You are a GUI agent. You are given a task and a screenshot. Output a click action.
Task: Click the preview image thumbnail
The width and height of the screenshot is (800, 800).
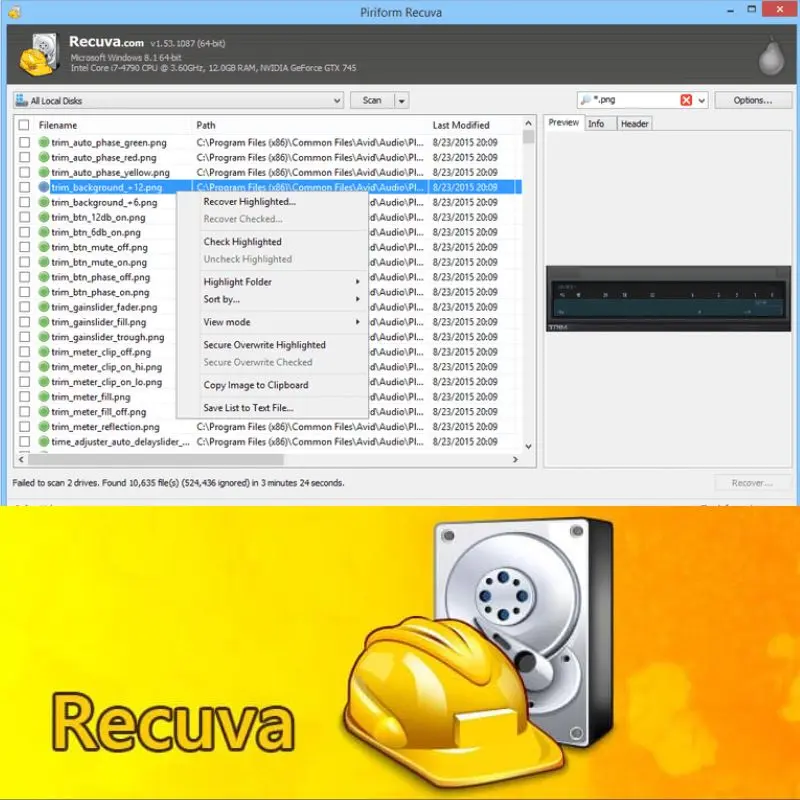coord(665,299)
